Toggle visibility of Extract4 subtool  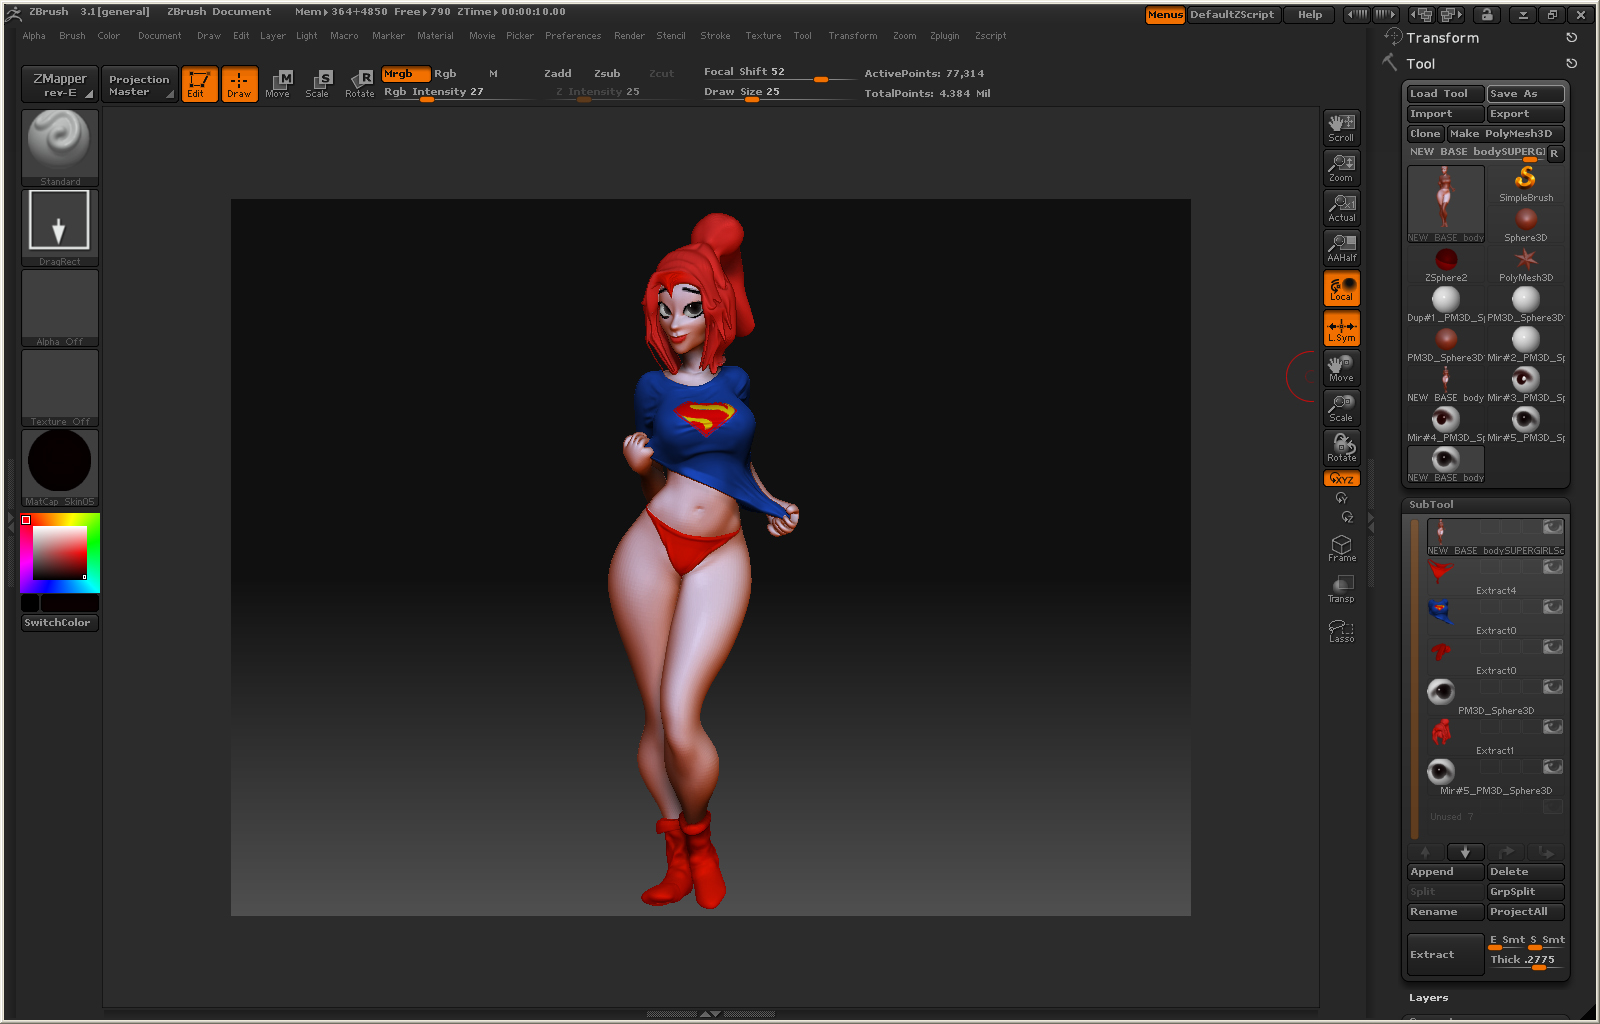tap(1552, 566)
